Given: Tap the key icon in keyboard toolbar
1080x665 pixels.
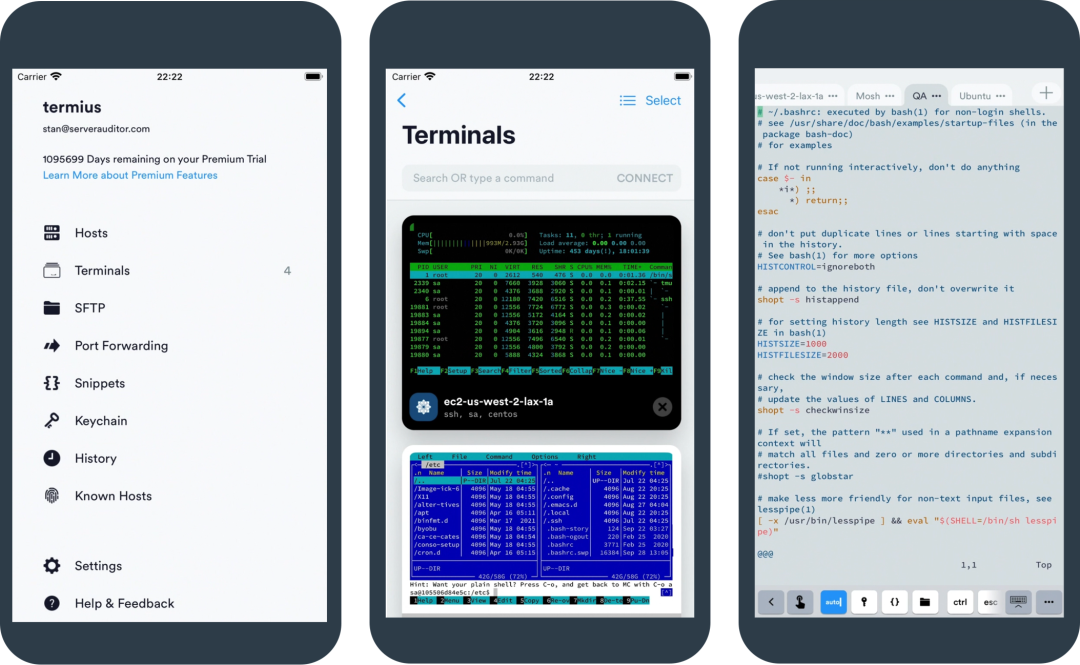Looking at the screenshot, I should [x=863, y=602].
